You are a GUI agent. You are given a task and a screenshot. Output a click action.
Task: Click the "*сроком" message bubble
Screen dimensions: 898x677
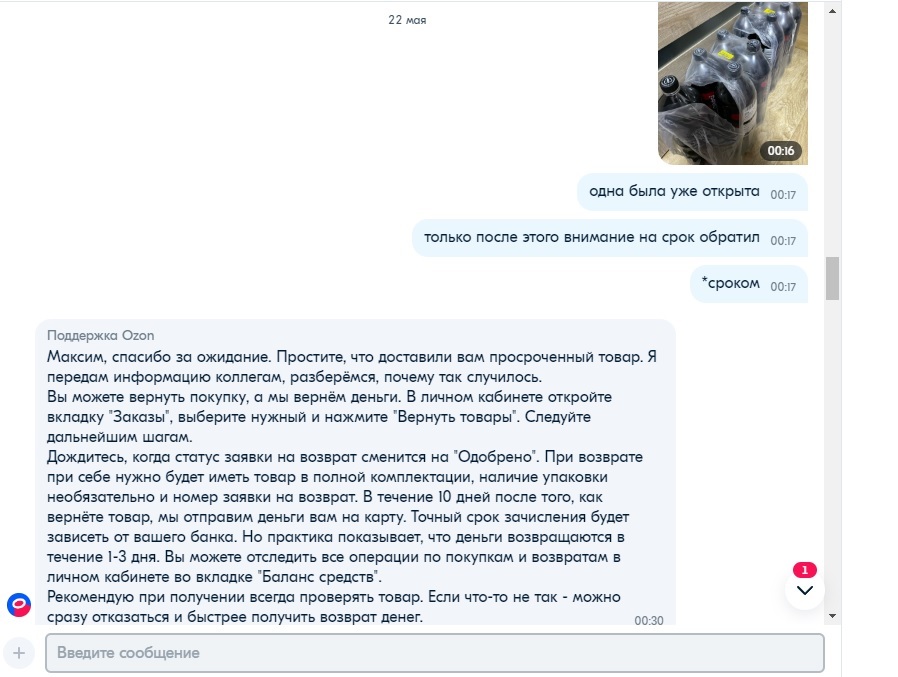click(749, 284)
